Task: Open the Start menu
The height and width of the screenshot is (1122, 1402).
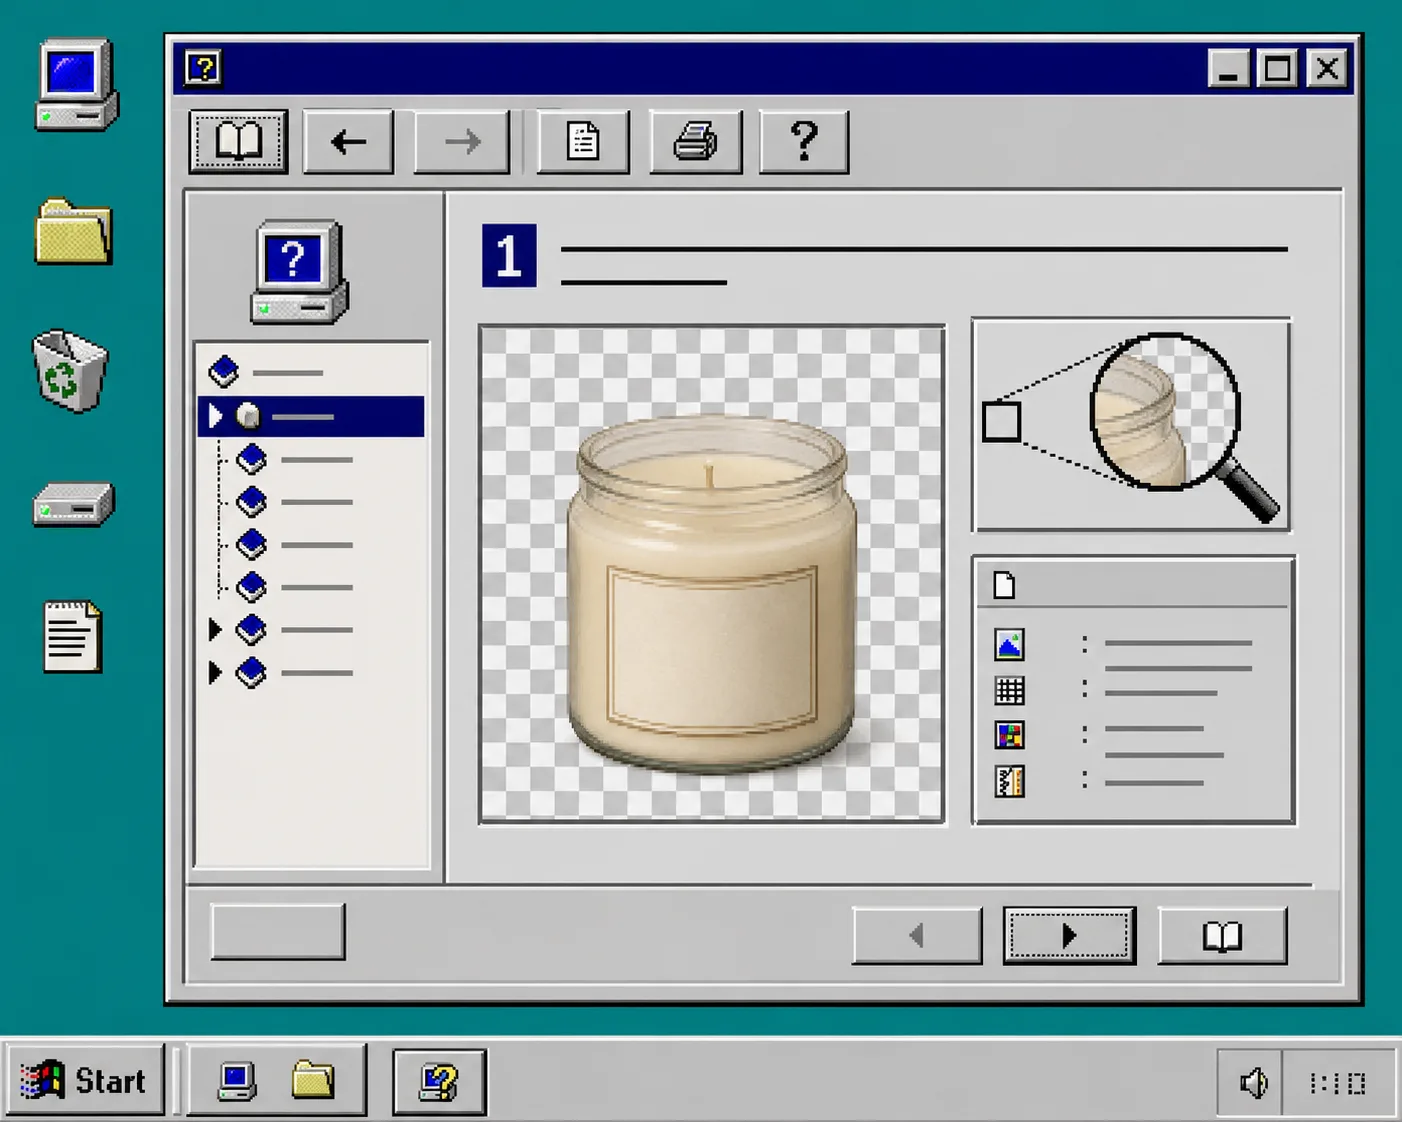Action: [84, 1081]
